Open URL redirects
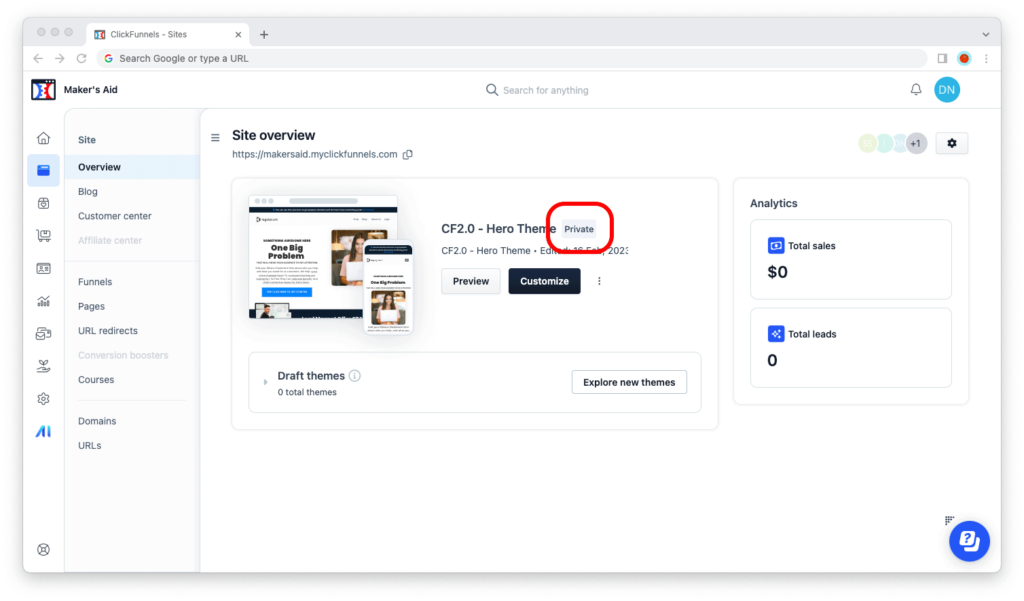 [108, 331]
